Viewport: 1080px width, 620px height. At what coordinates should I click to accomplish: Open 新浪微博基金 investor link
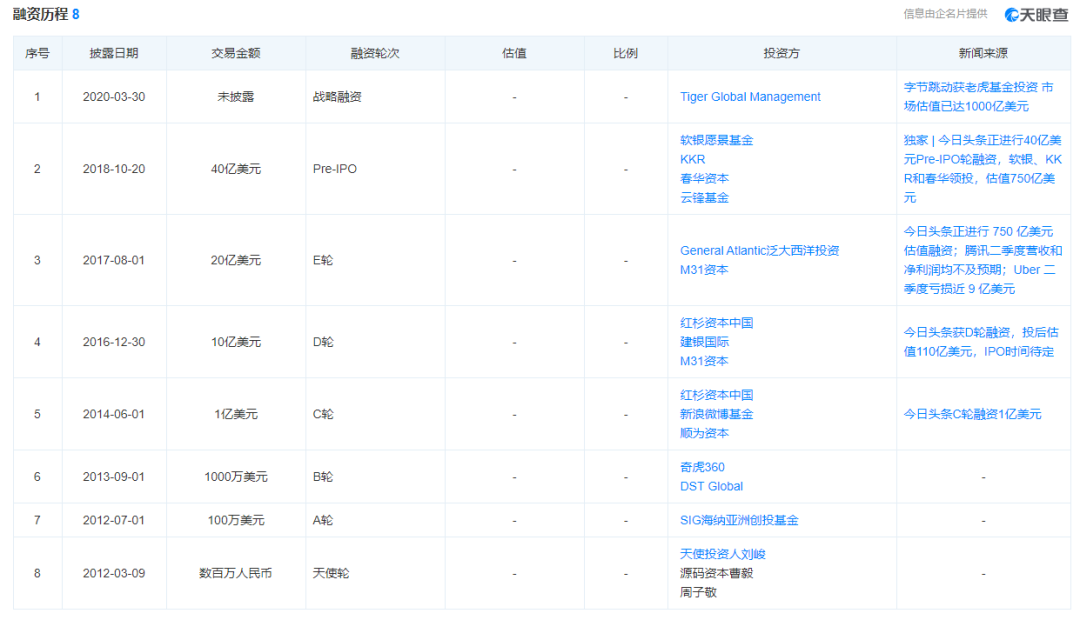tap(716, 415)
